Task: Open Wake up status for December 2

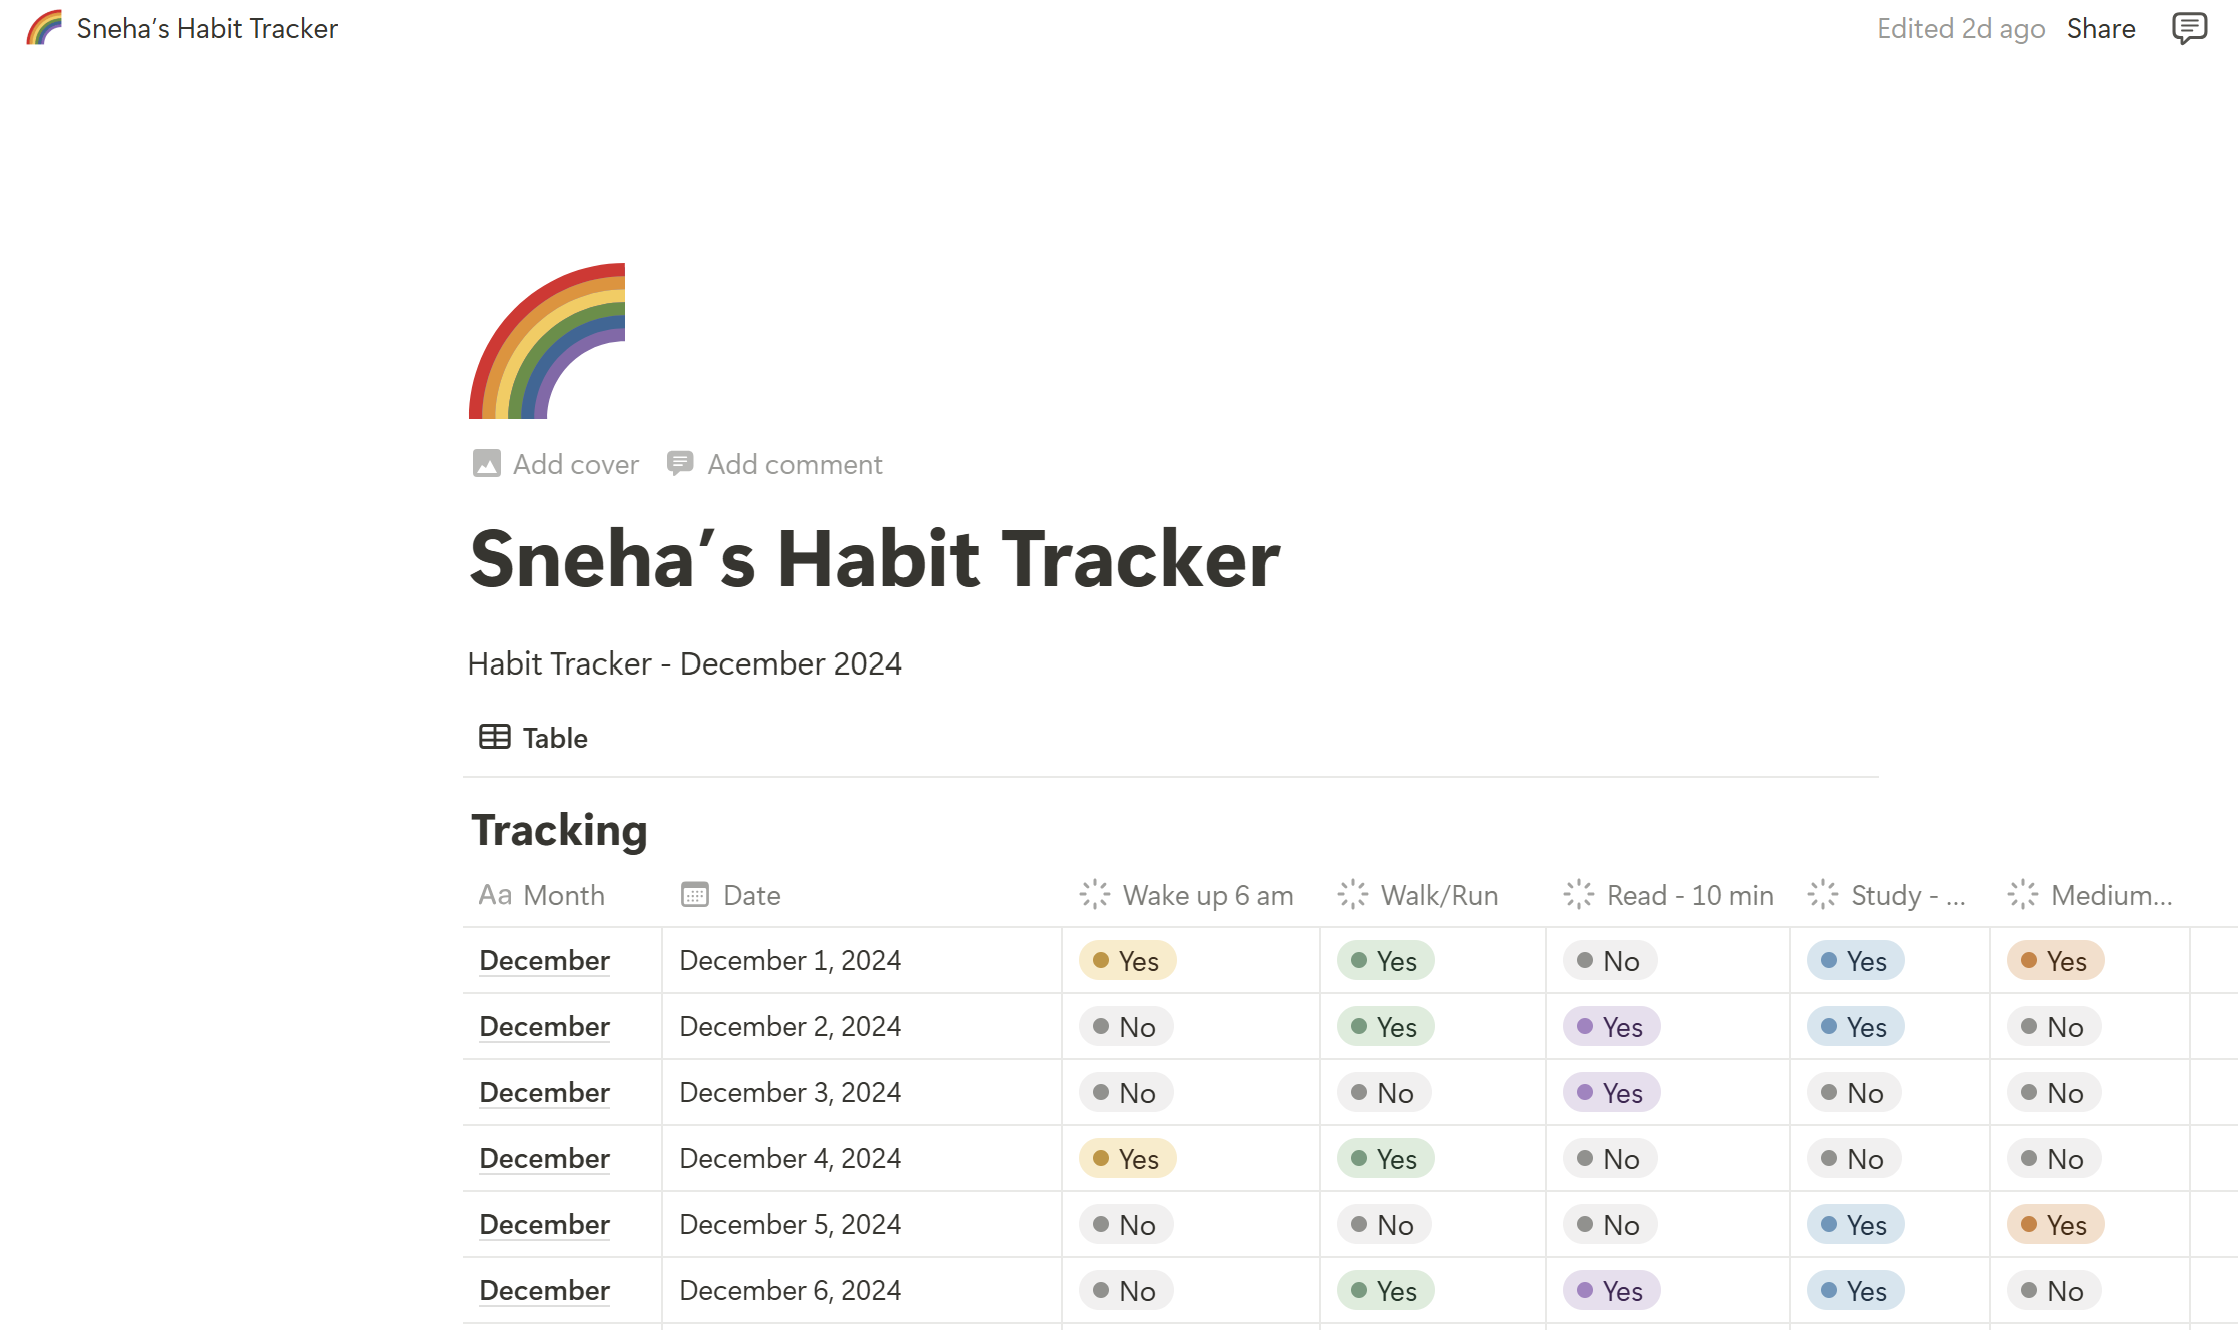Action: click(1126, 1027)
